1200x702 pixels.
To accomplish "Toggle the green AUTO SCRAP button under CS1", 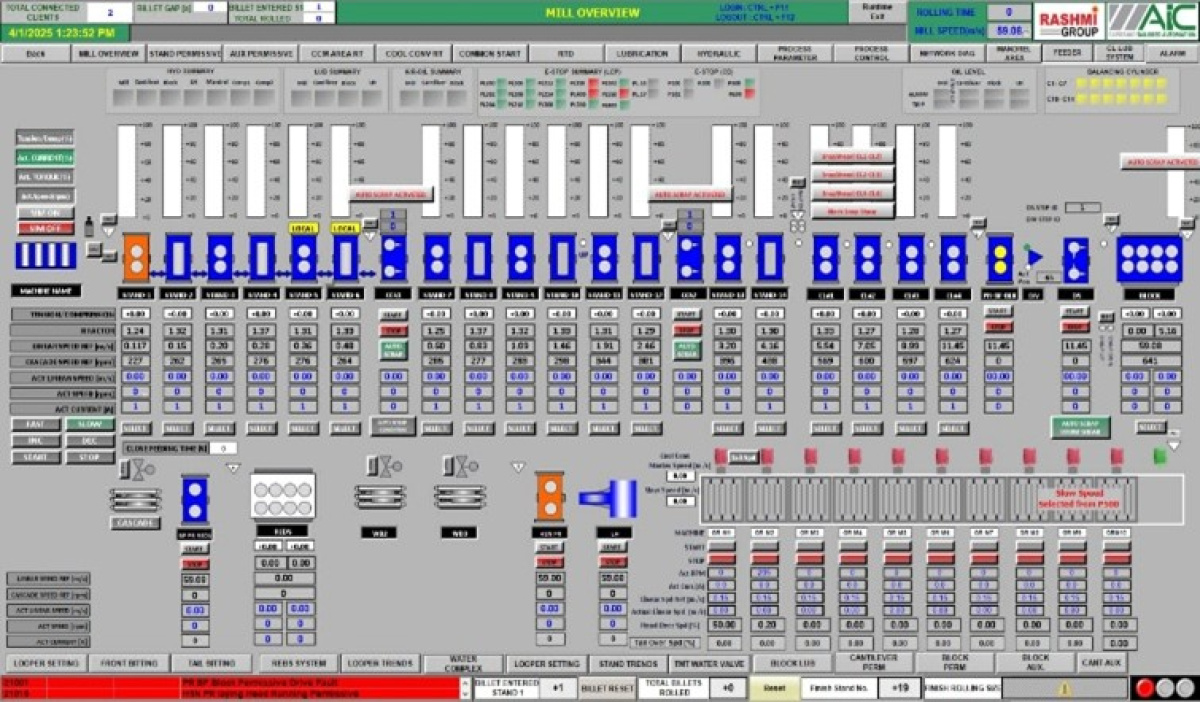I will point(392,351).
